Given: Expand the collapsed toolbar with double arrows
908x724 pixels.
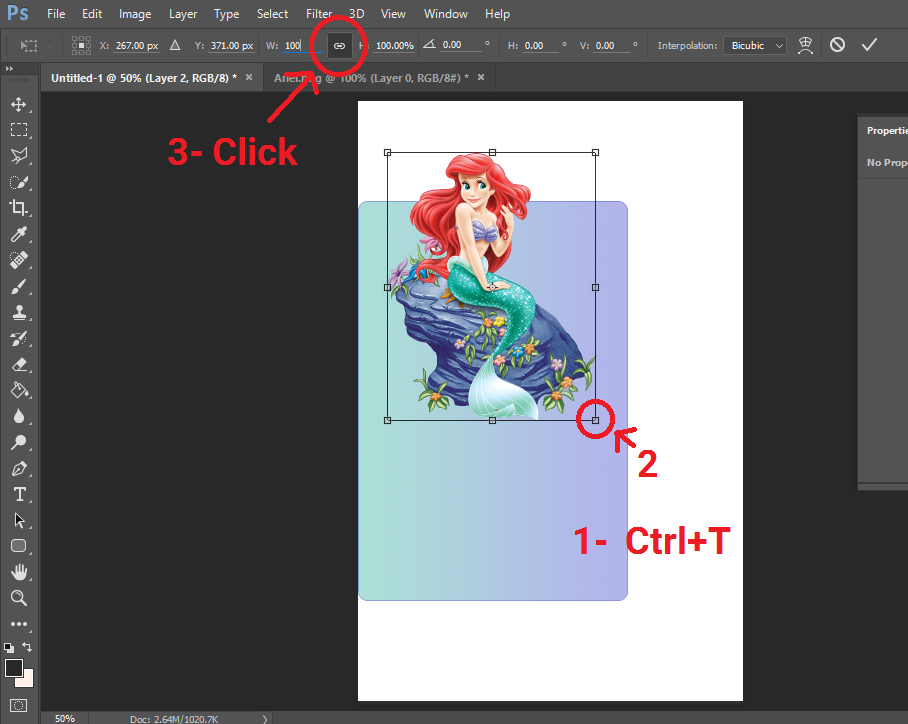Looking at the screenshot, I should pyautogui.click(x=9, y=68).
